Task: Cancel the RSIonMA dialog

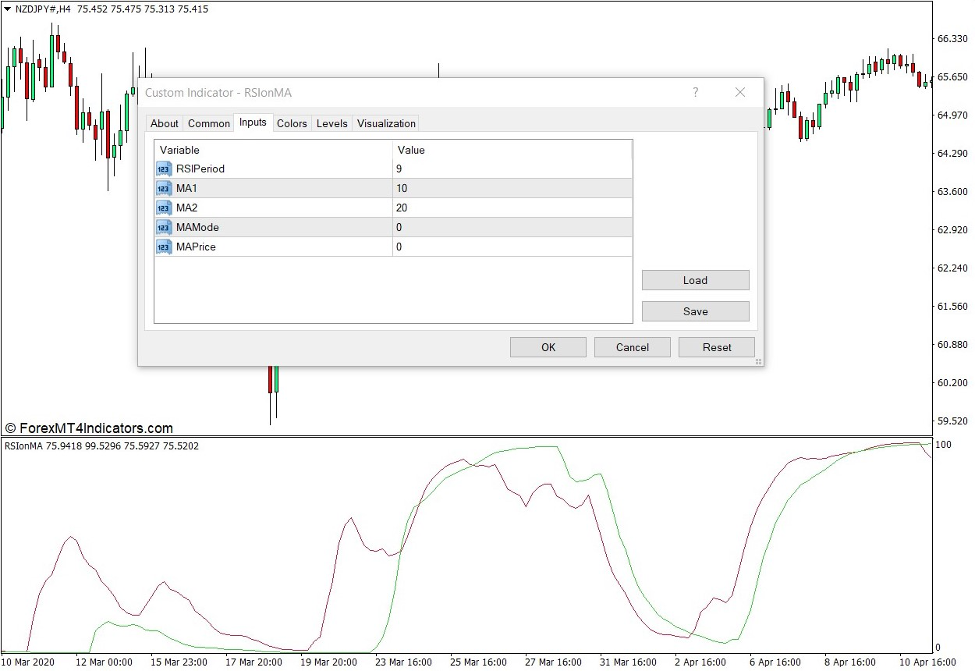Action: click(x=631, y=347)
